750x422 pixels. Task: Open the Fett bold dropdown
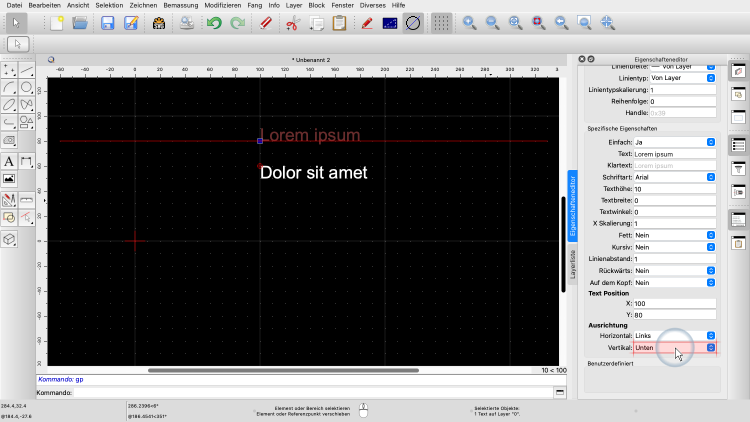675,235
